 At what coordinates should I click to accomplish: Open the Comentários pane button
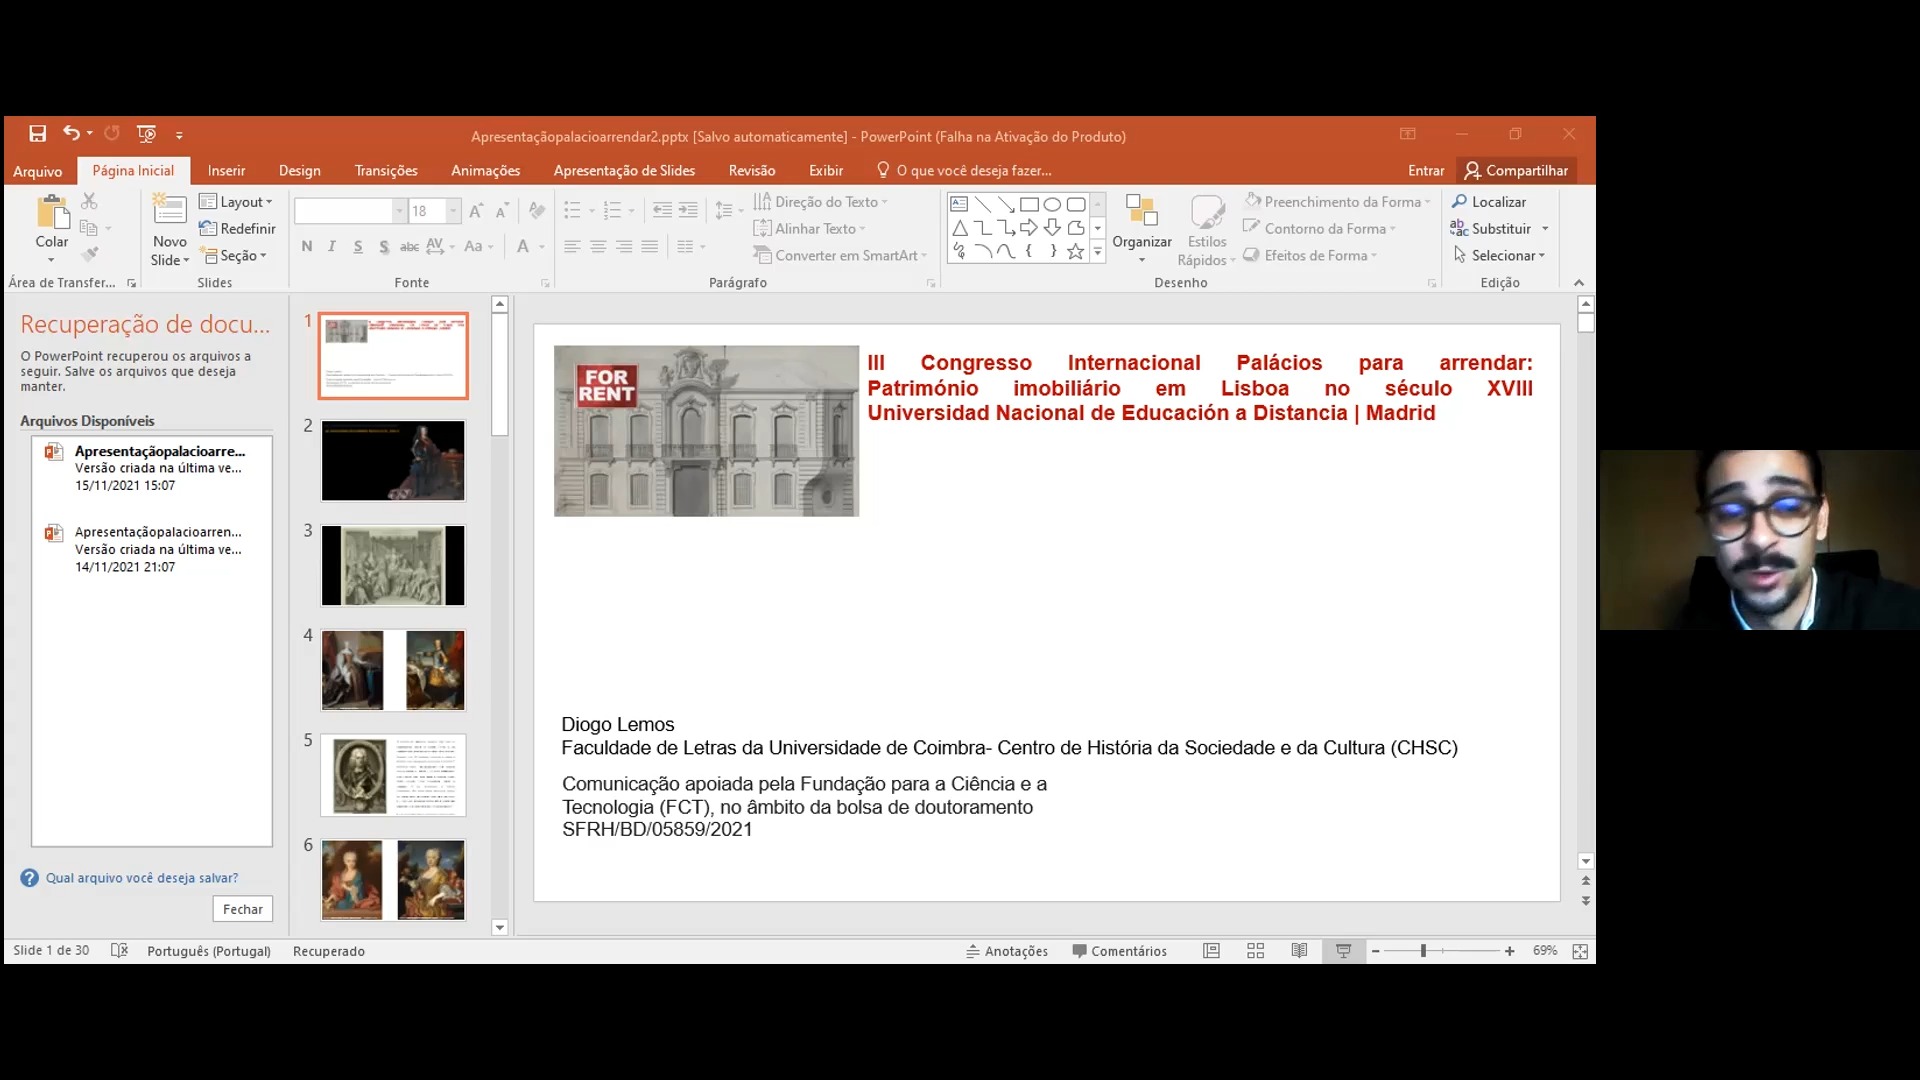[1120, 951]
